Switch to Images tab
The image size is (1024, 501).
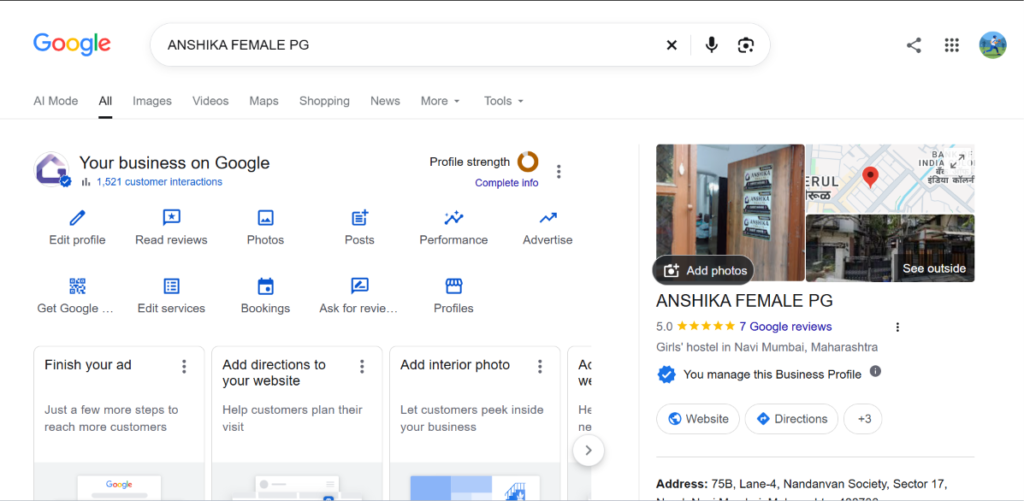click(152, 101)
